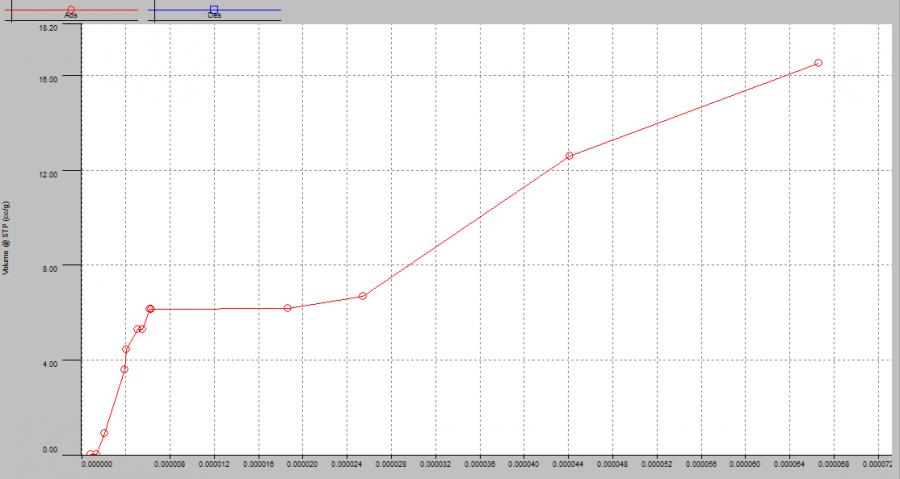The width and height of the screenshot is (900, 479).
Task: Click the 0.000000 x-axis label
Action: pyautogui.click(x=99, y=464)
